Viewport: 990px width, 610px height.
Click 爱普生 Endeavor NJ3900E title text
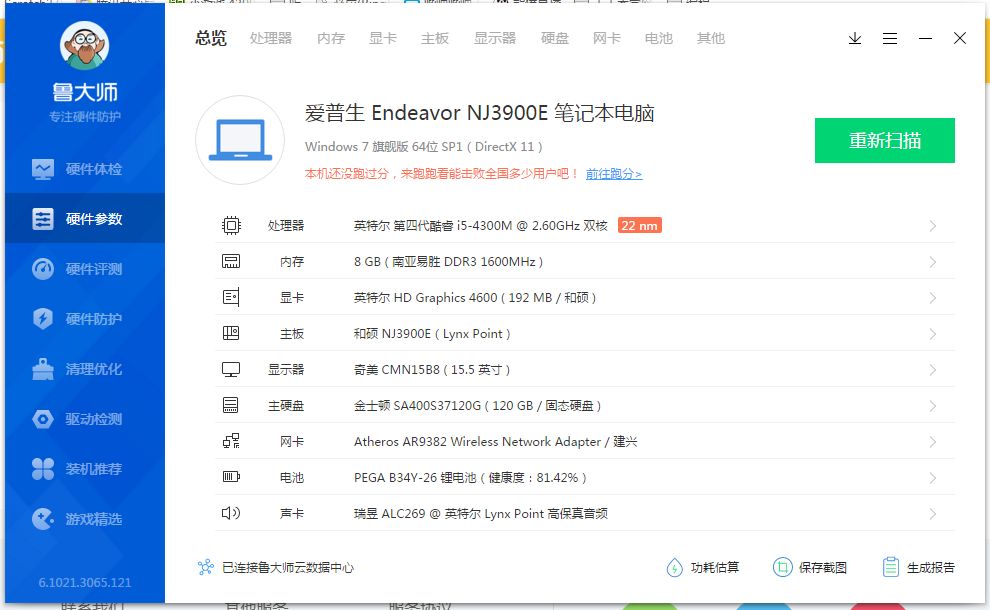coord(480,113)
